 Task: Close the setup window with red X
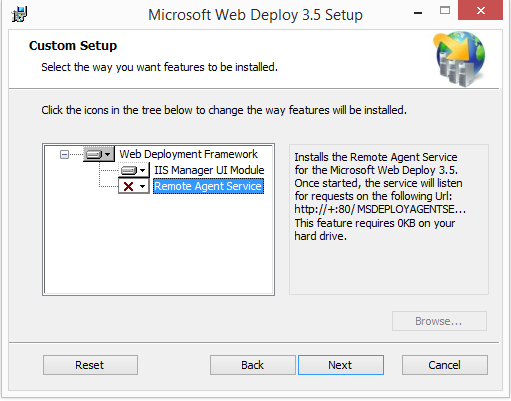click(480, 10)
